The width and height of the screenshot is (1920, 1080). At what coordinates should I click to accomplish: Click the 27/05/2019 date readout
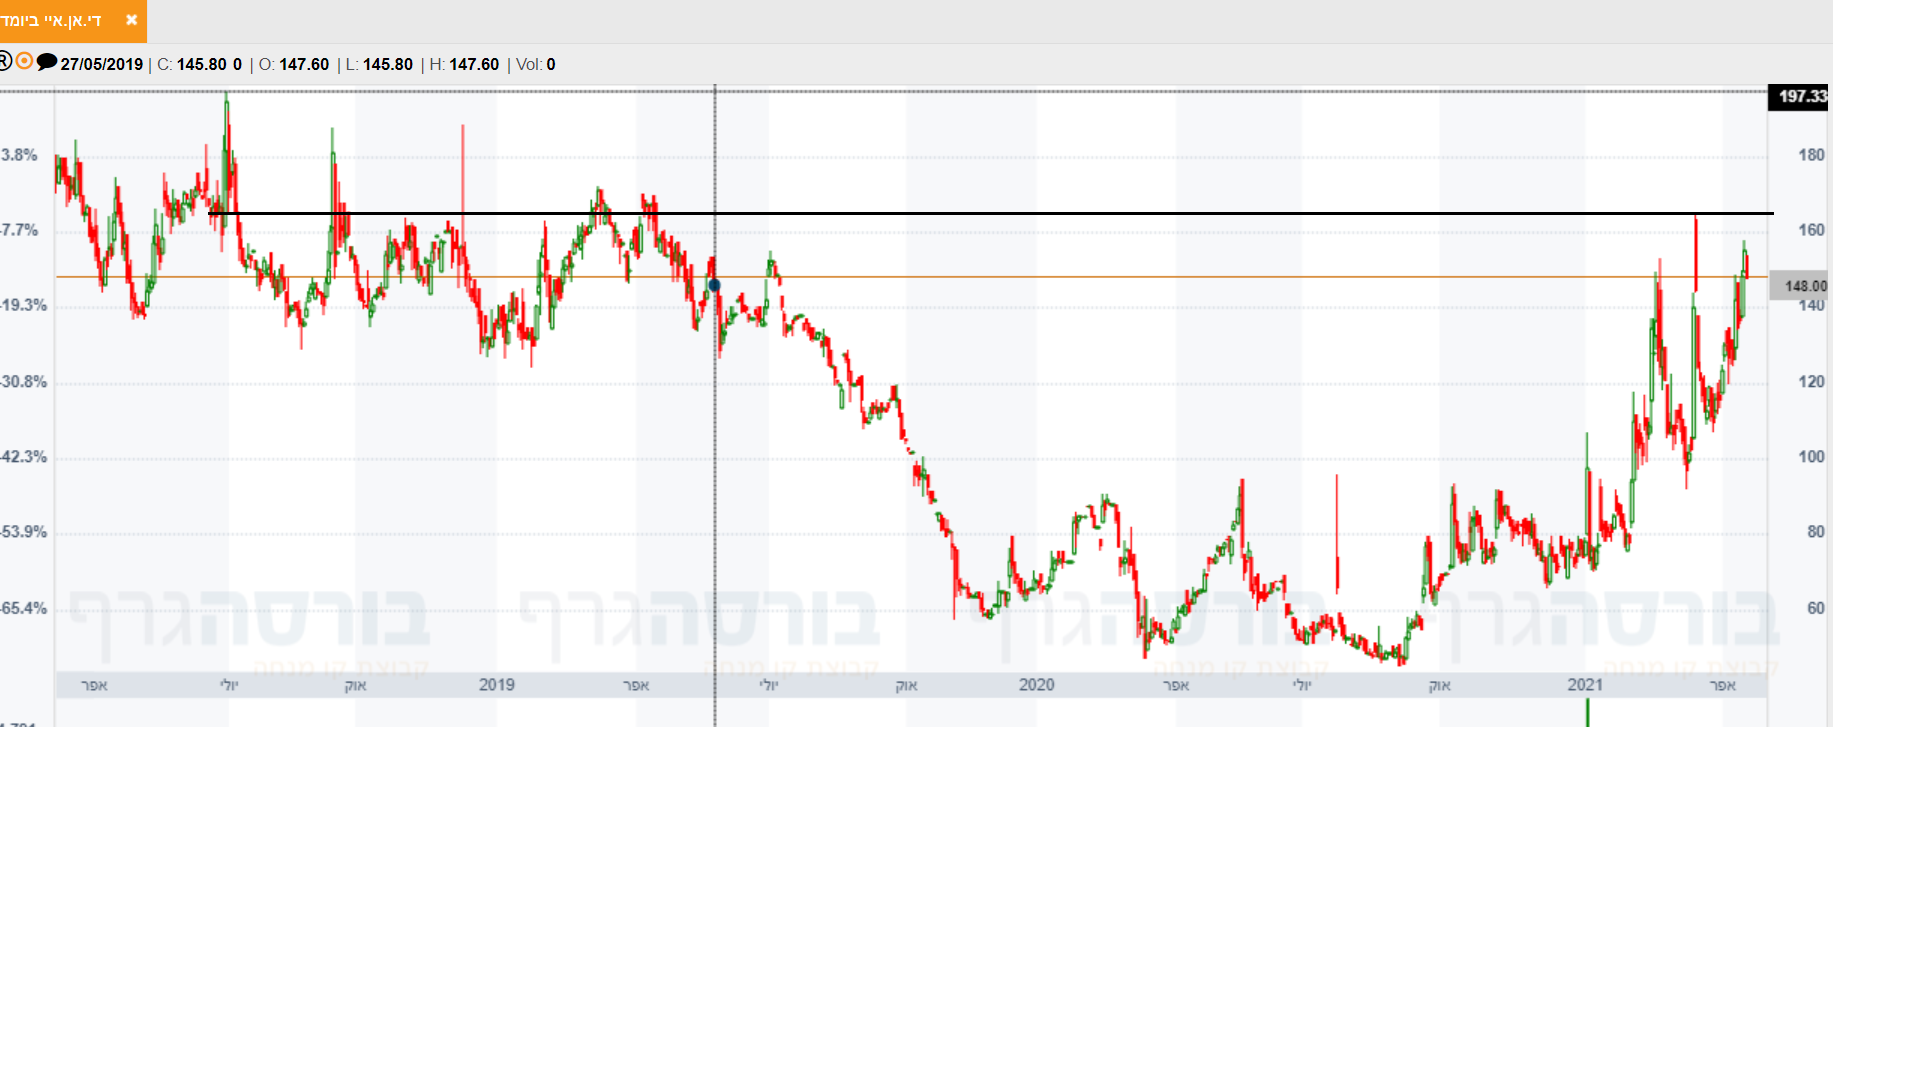(x=101, y=65)
